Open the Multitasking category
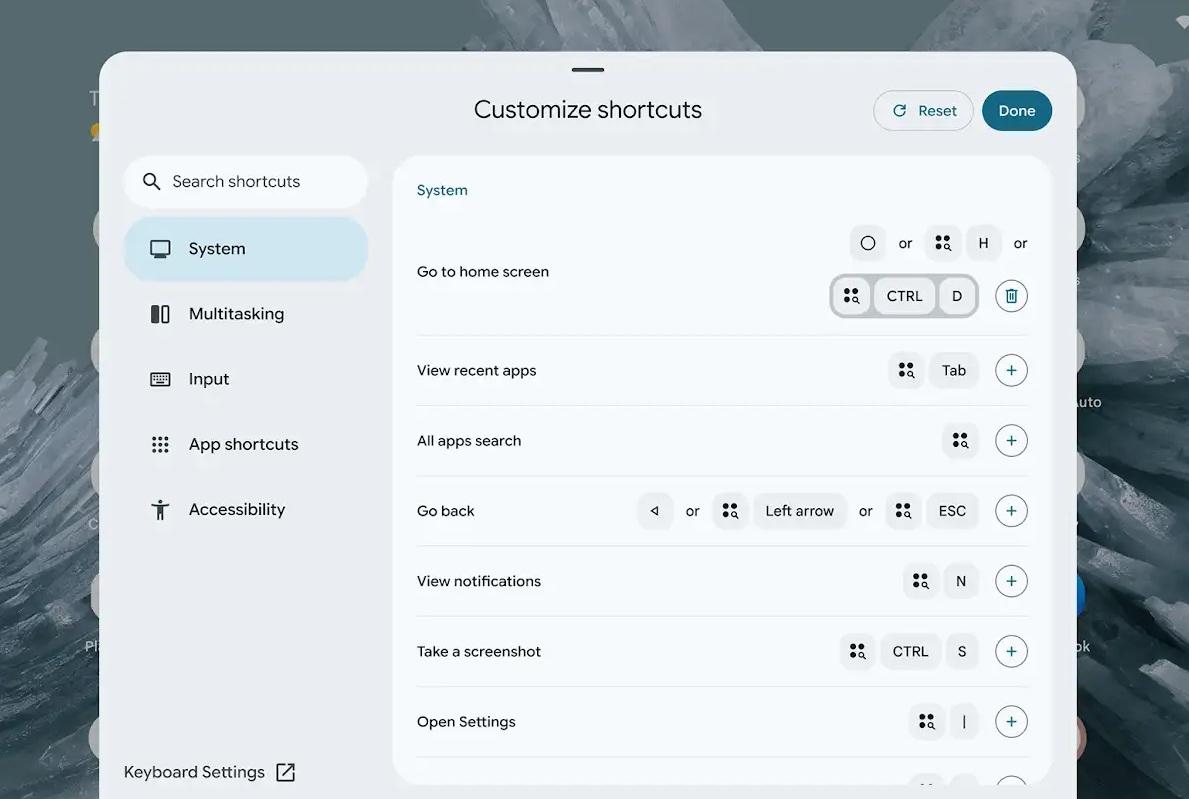 [246, 314]
